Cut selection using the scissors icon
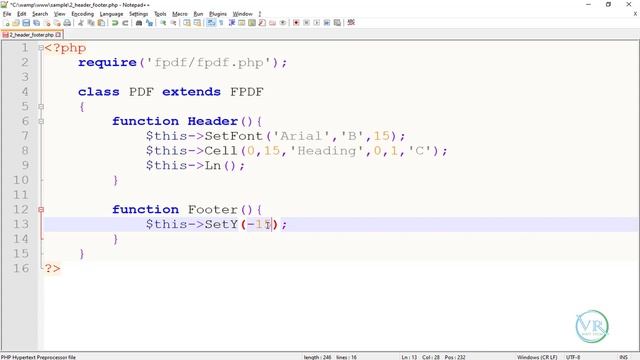640x360 pixels. (80, 23)
